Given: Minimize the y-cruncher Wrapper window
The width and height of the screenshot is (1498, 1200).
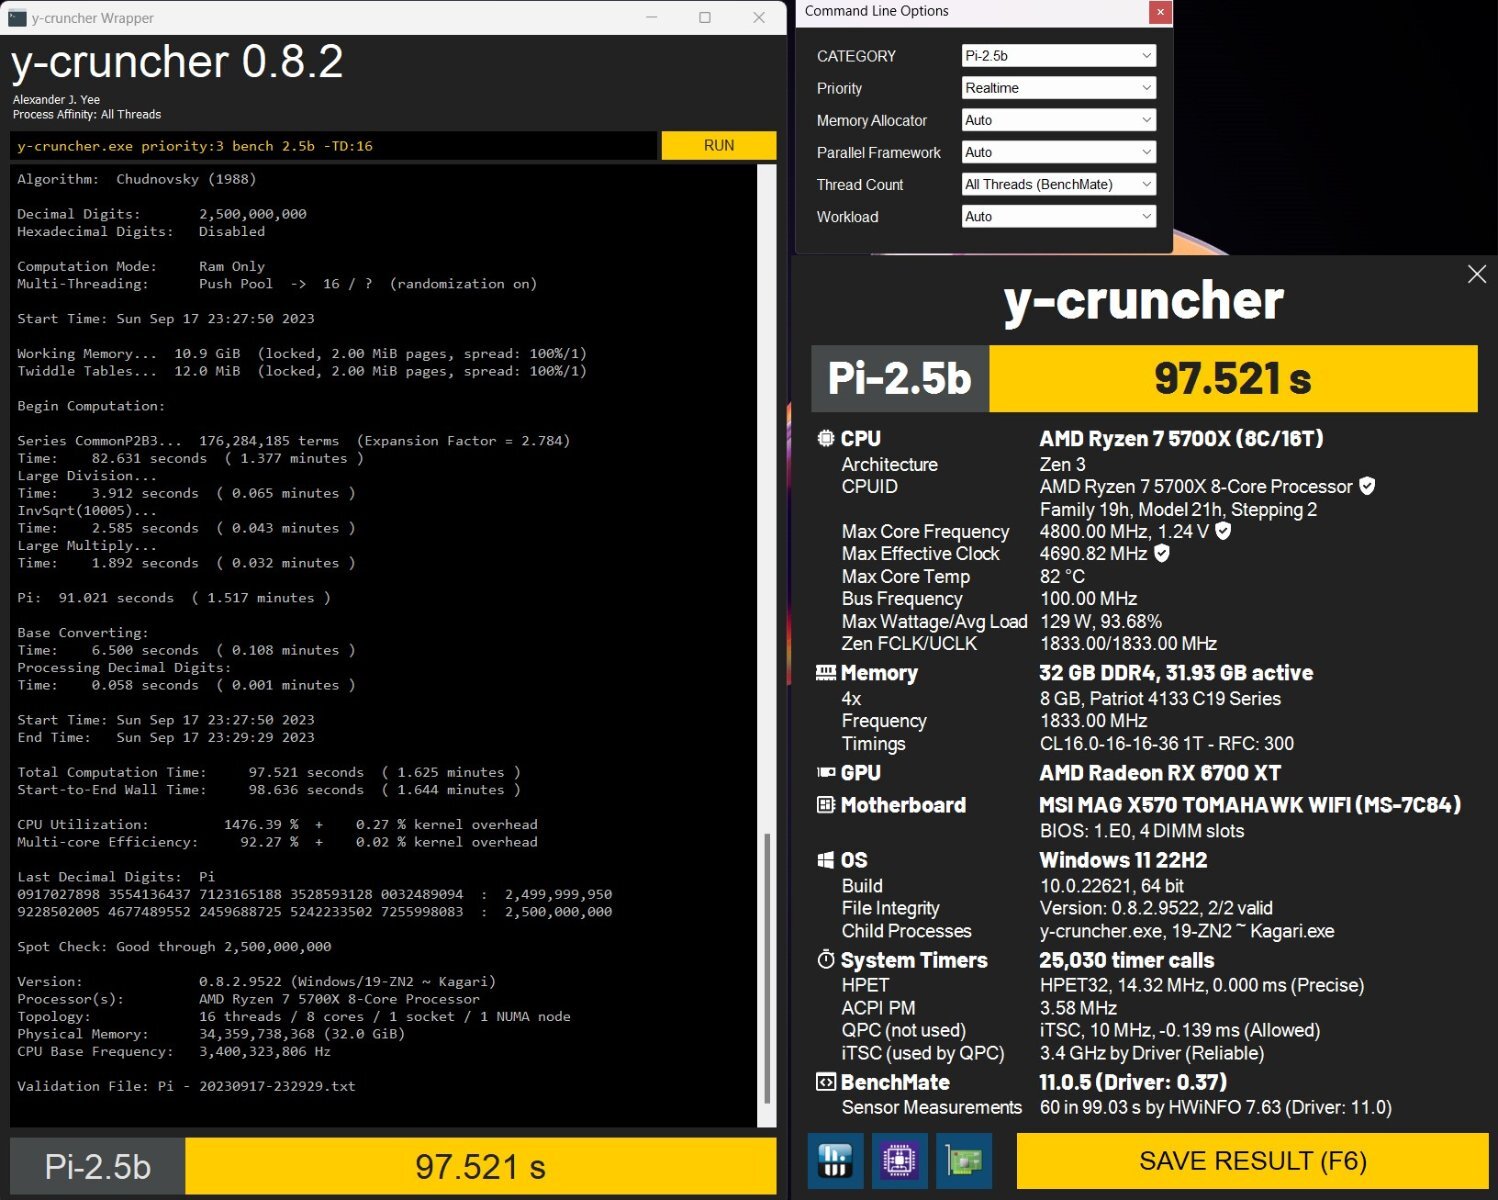Looking at the screenshot, I should click(652, 18).
